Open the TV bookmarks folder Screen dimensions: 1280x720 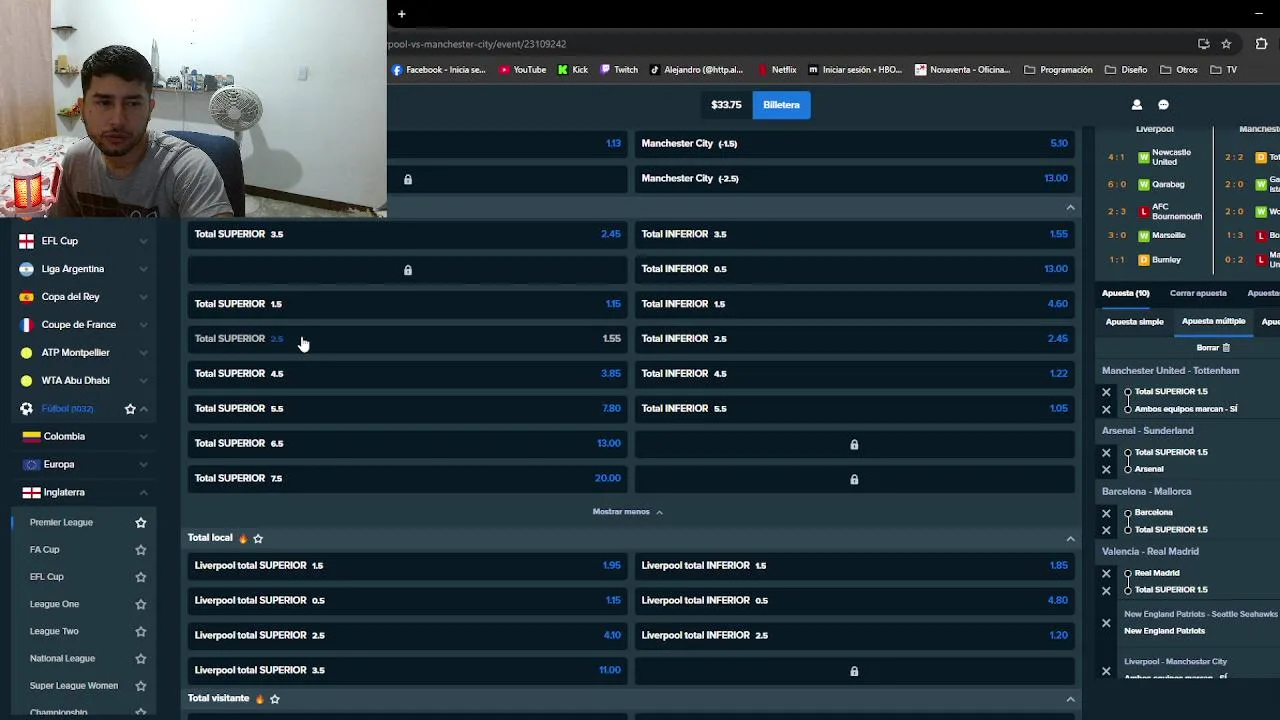[x=1224, y=70]
